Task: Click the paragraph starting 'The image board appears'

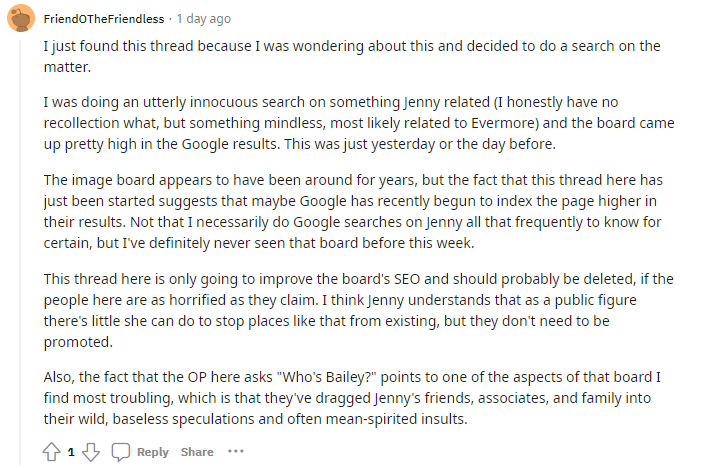Action: pyautogui.click(x=350, y=208)
